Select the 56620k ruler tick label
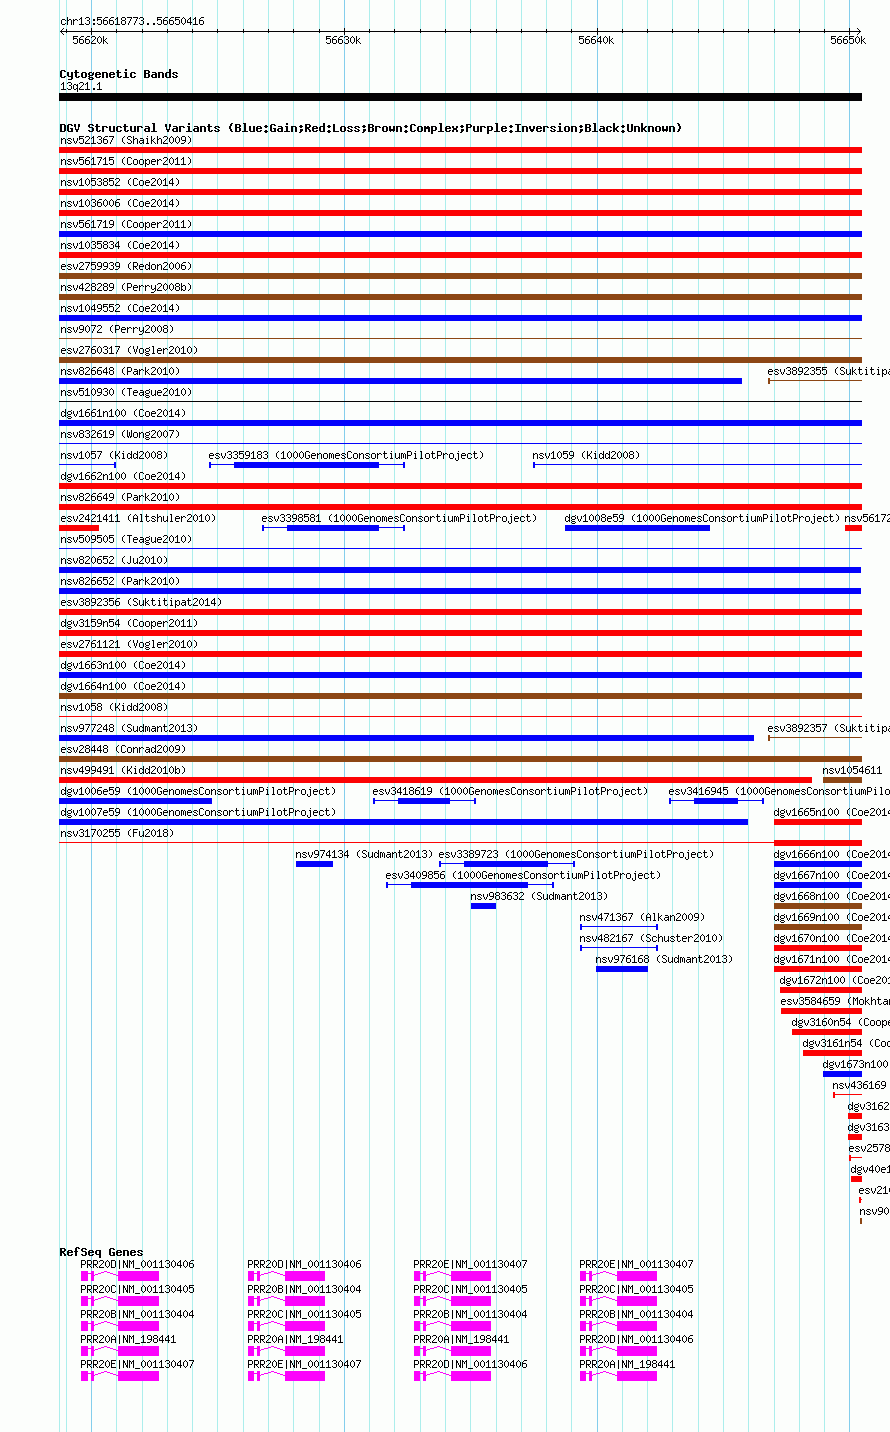Screen dimensions: 890x1432 (90, 40)
